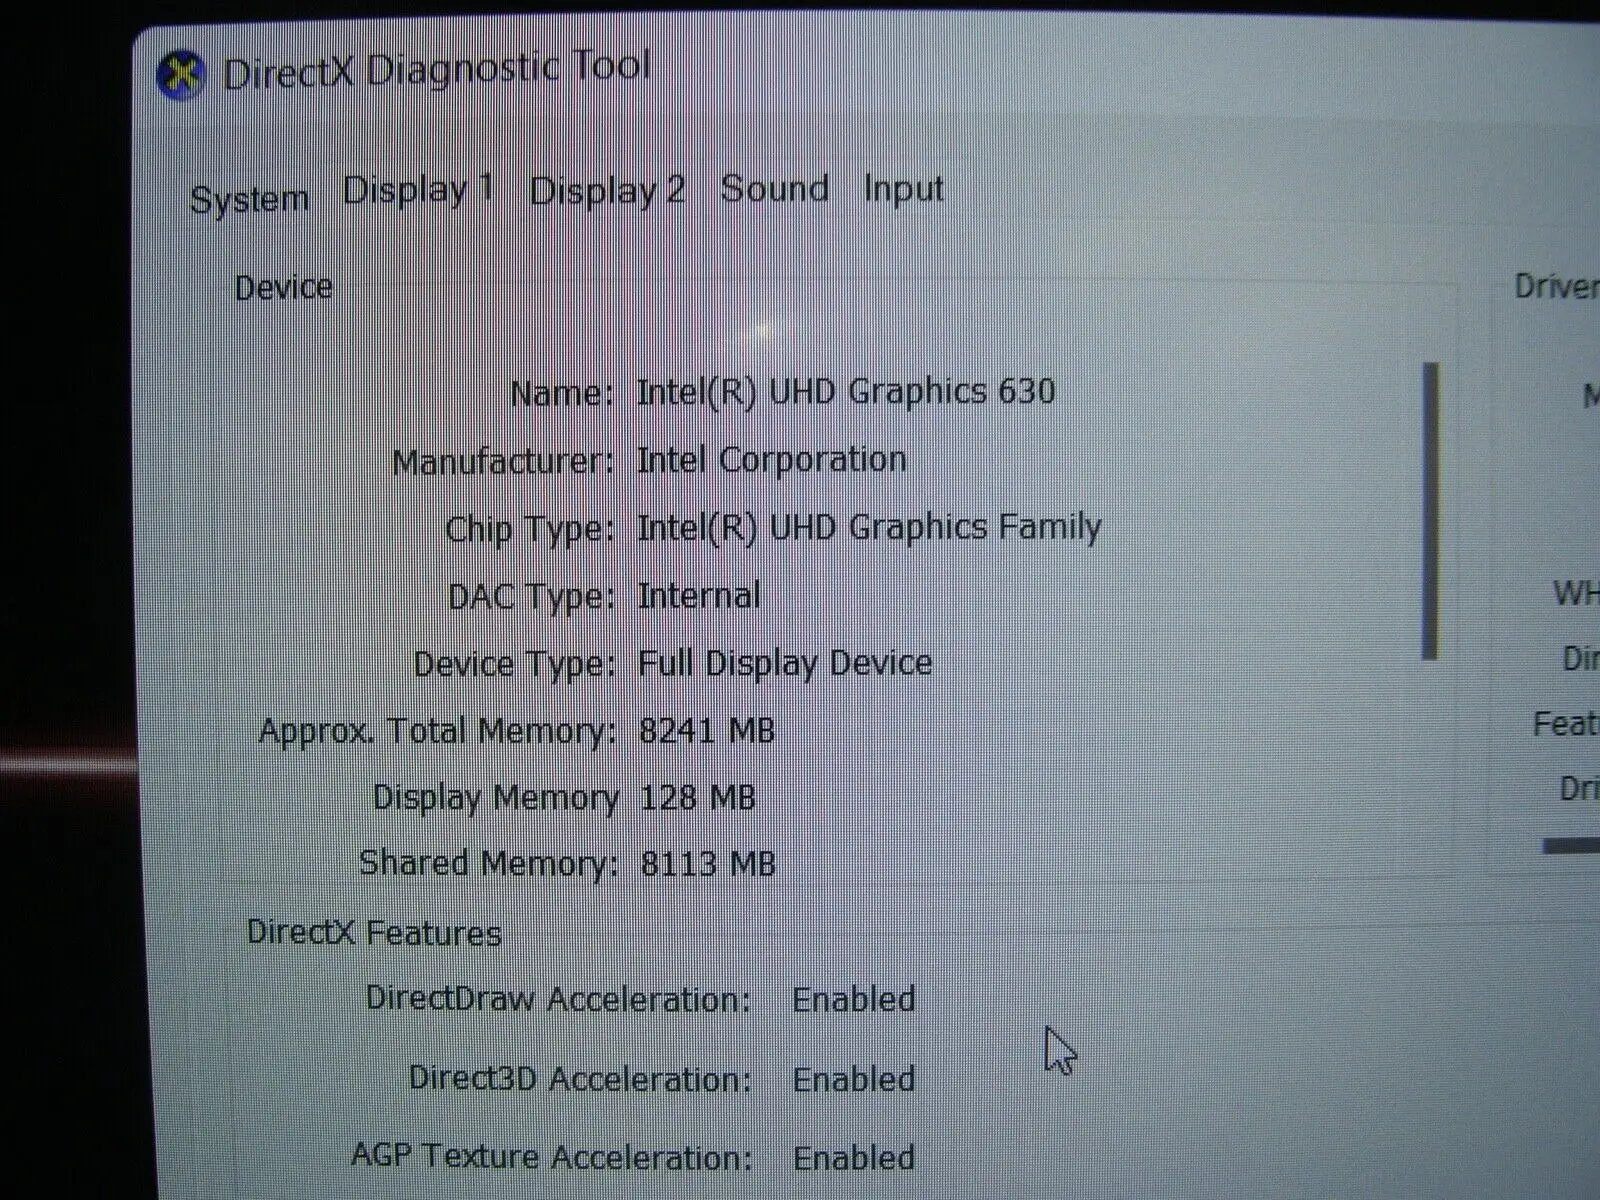
Task: Select the manufacturer value Intel Corporation
Action: pos(771,460)
